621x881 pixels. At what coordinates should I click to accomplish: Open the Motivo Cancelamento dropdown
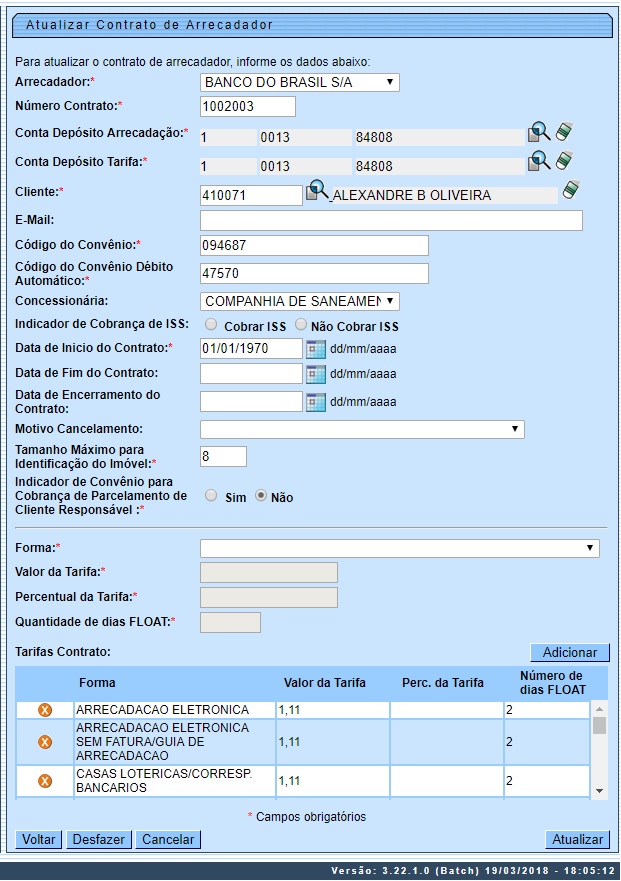click(362, 429)
